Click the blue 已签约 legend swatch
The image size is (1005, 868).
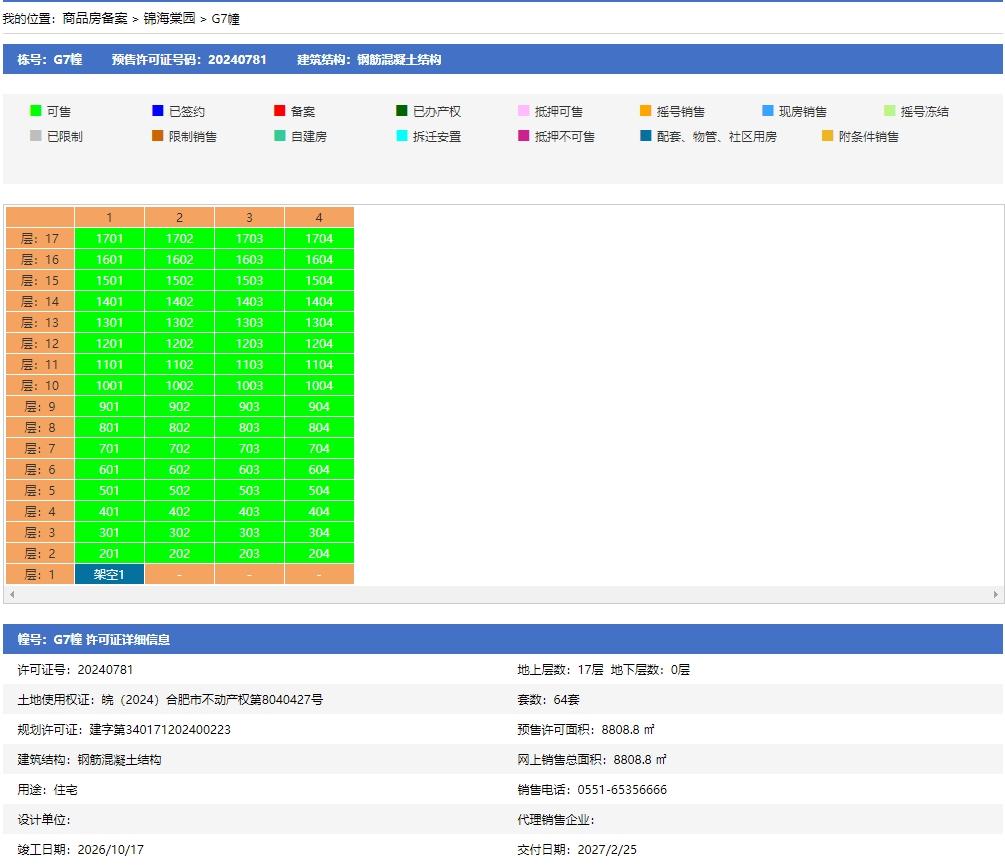click(158, 111)
